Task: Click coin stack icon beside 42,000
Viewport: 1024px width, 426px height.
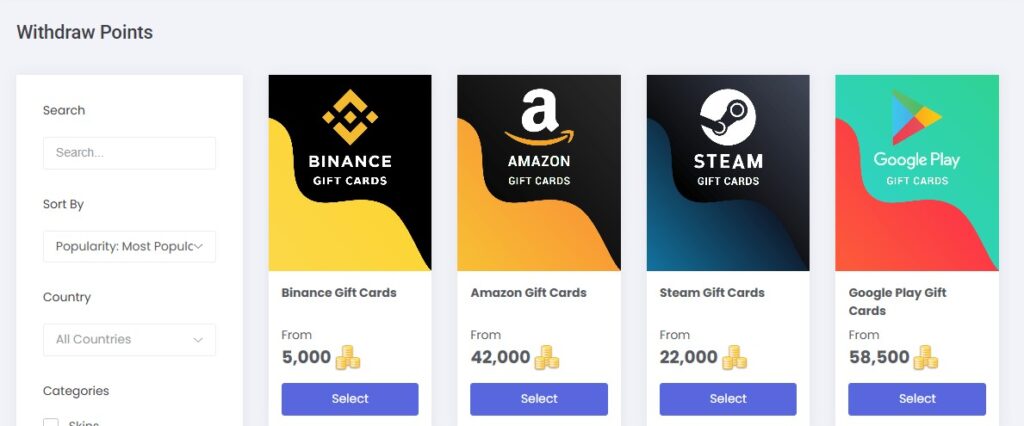Action: pos(546,357)
